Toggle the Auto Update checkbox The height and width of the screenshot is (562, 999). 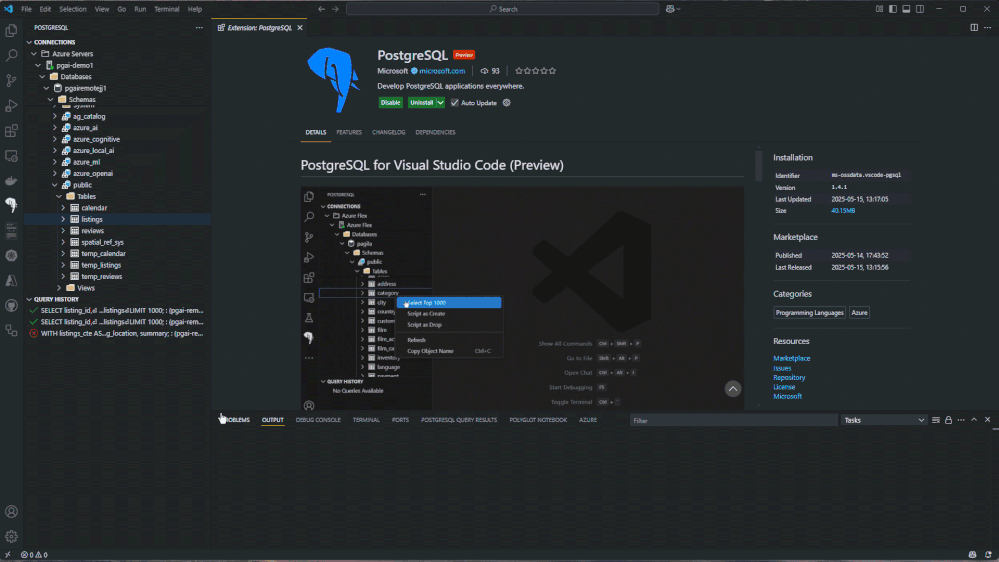coord(454,103)
